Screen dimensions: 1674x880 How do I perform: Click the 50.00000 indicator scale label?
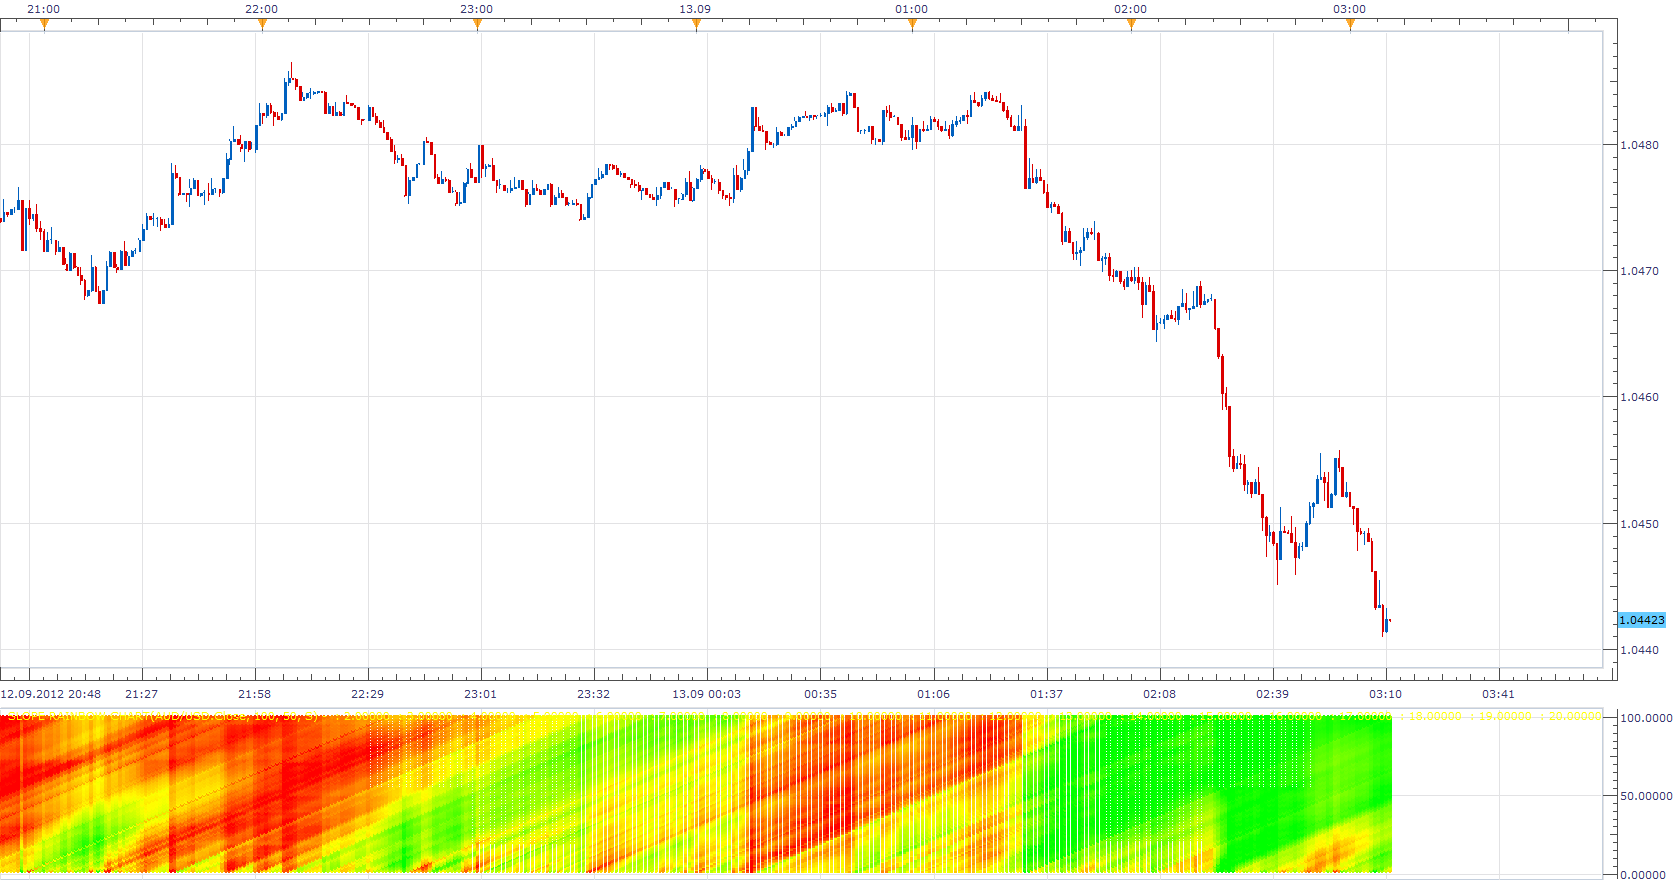(x=1646, y=796)
